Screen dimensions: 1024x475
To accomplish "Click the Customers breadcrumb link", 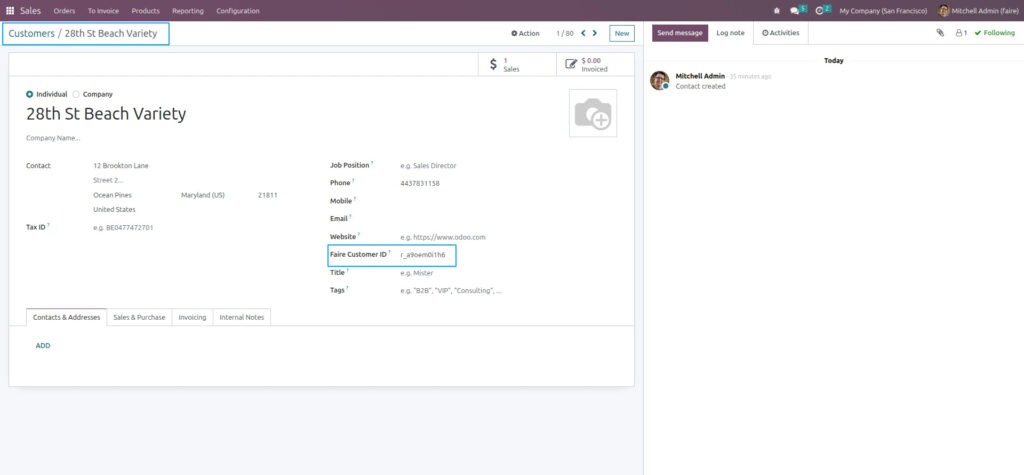I will tap(31, 34).
